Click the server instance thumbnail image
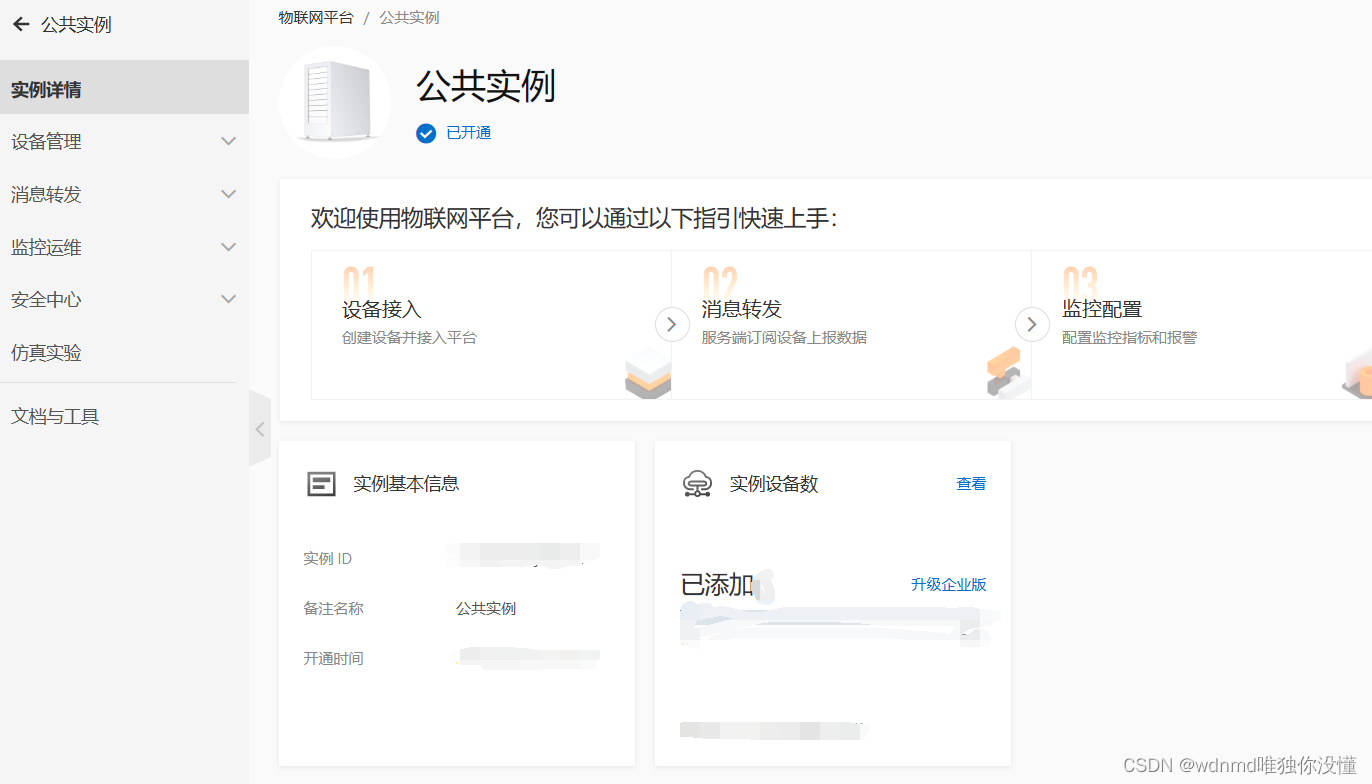 [x=334, y=102]
